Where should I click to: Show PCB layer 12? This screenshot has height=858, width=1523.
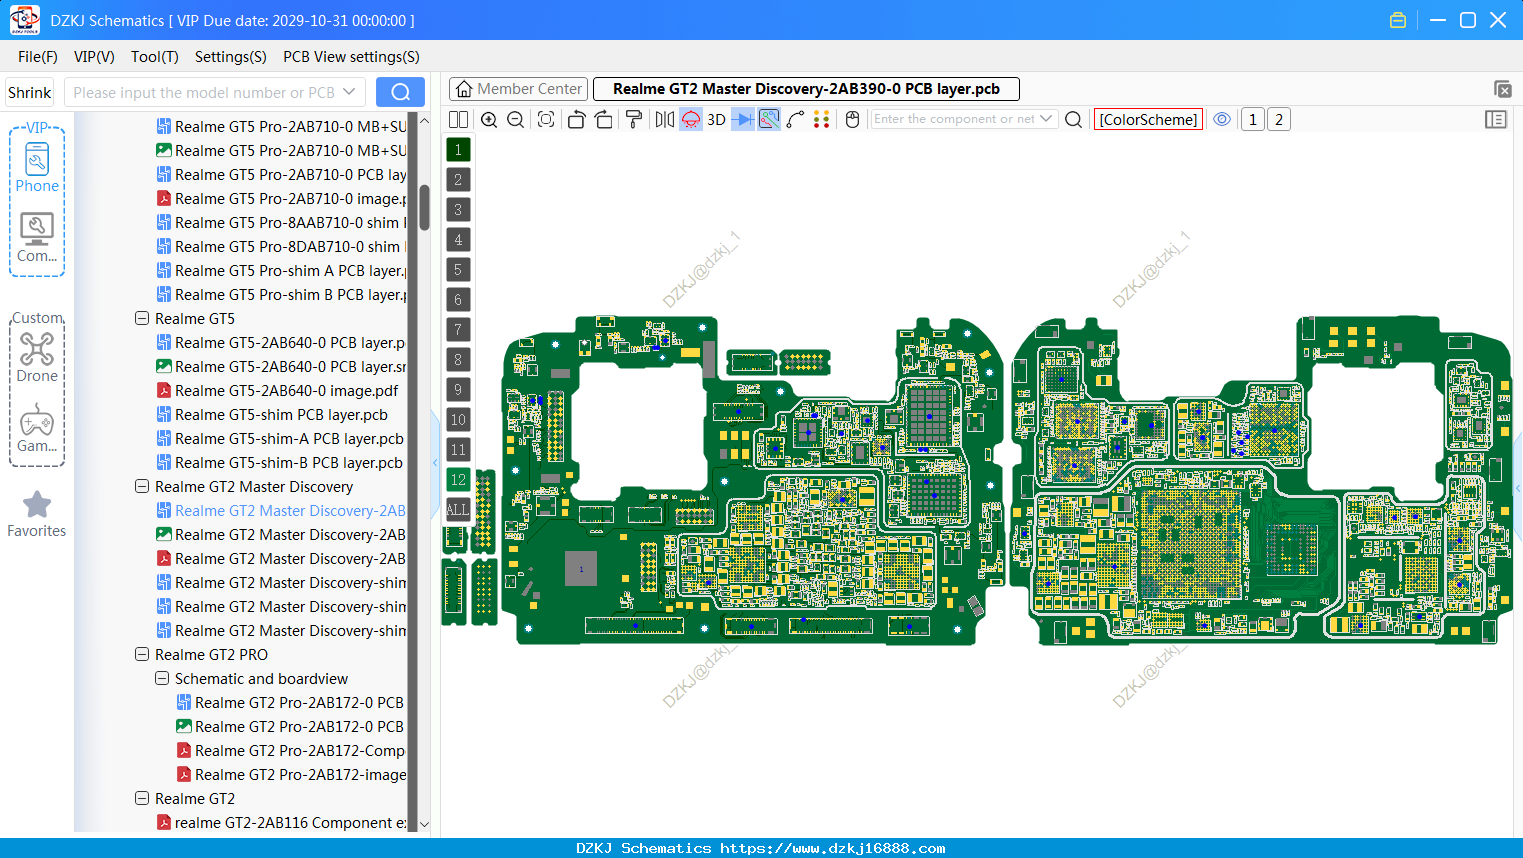point(458,480)
